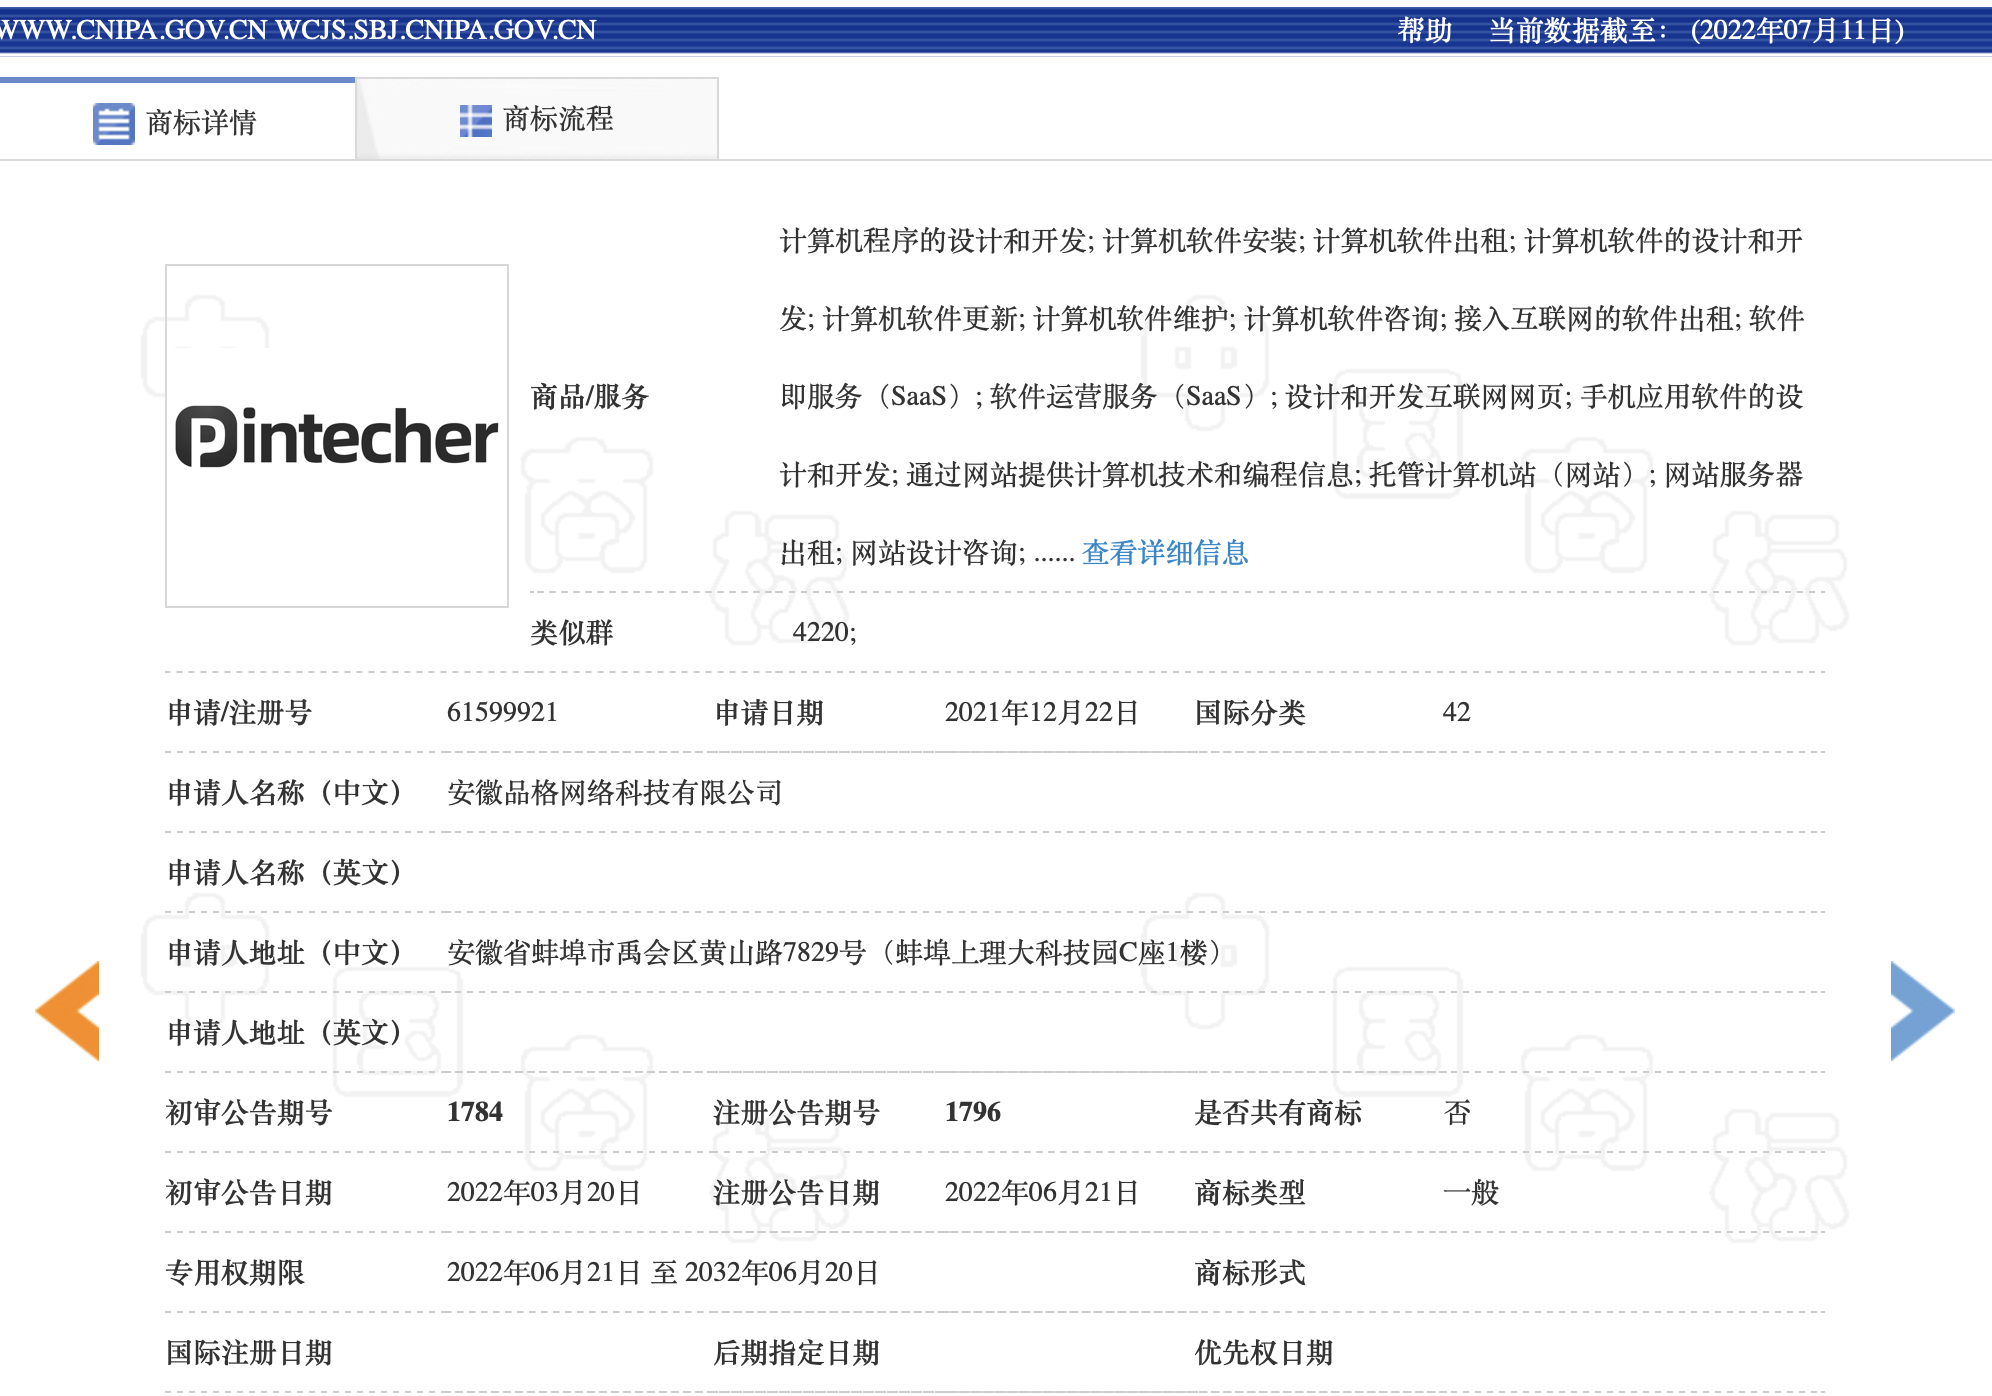1992x1396 pixels.
Task: Switch to the 商标详情 tab
Action: click(x=177, y=121)
